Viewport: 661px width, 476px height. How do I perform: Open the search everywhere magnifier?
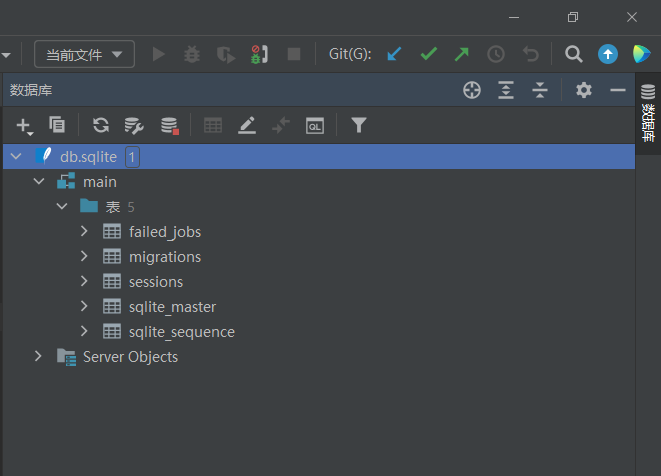tap(573, 54)
